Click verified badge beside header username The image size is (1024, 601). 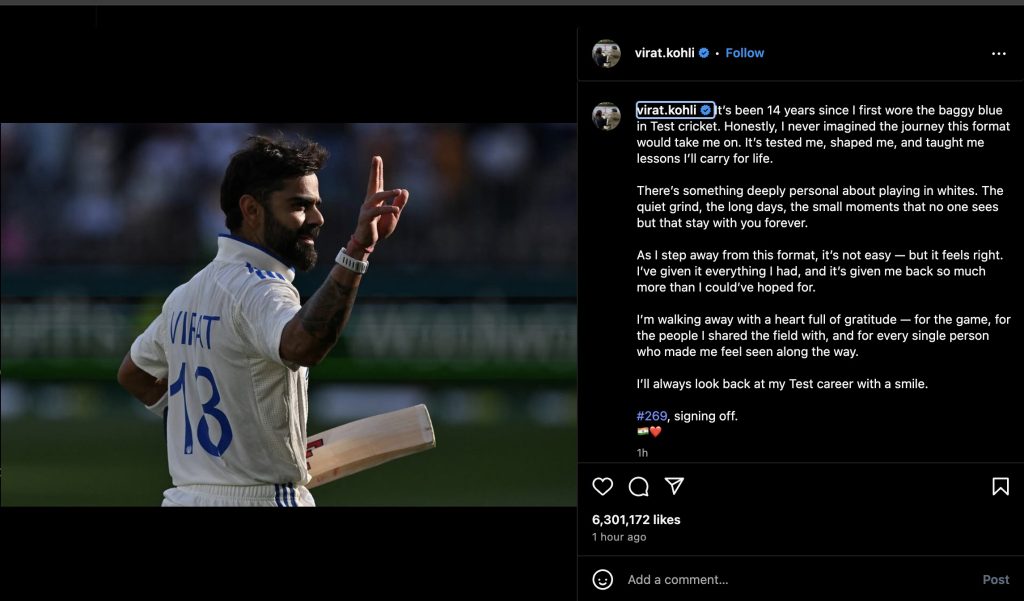point(704,53)
